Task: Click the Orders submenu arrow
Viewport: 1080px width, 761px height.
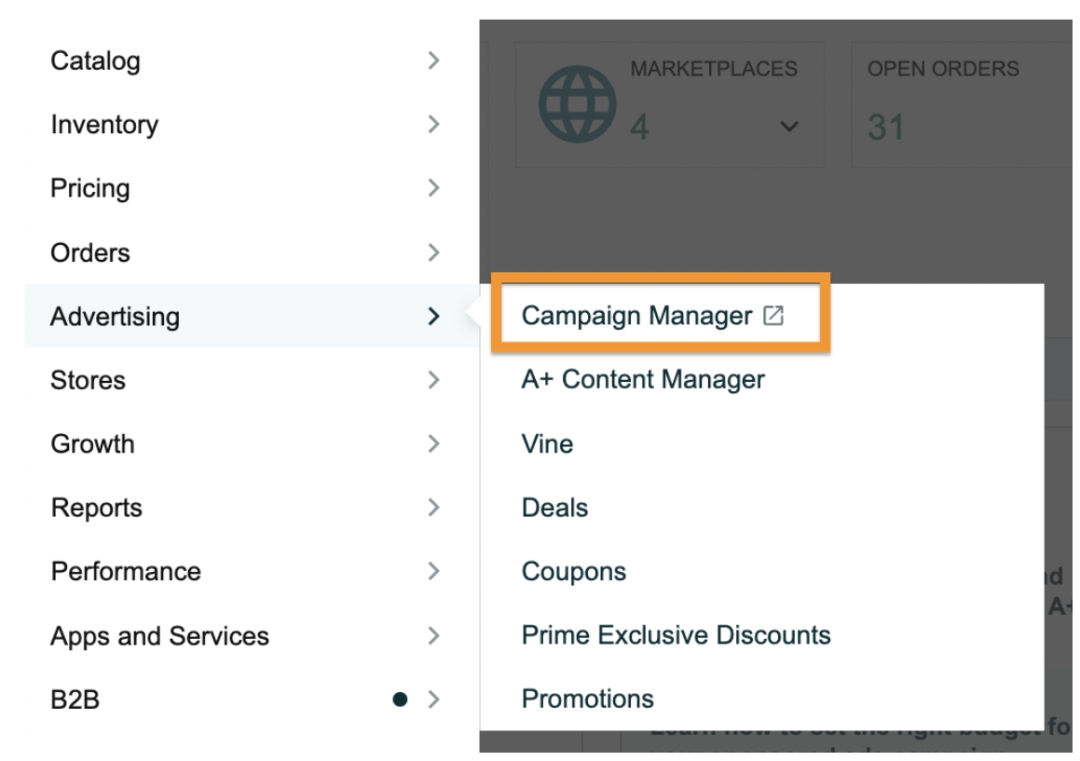Action: pos(433,253)
